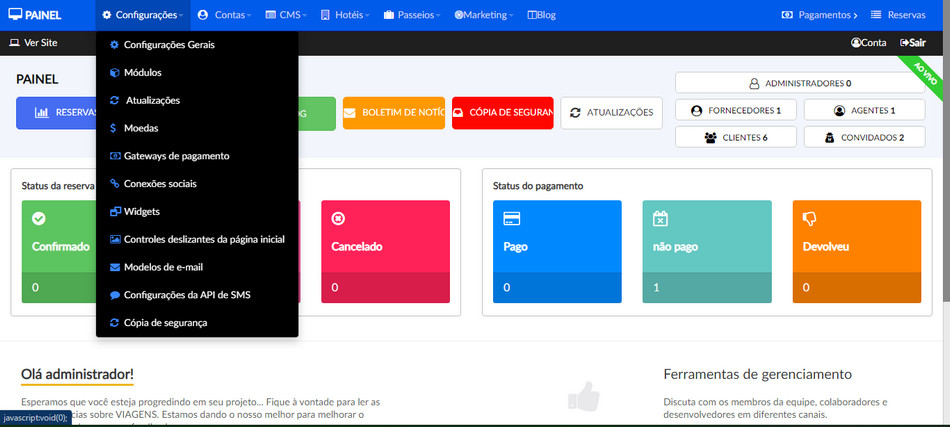This screenshot has width=950, height=427.
Task: Click the envelope icon beside Modelos de e-mail
Action: pyautogui.click(x=114, y=267)
